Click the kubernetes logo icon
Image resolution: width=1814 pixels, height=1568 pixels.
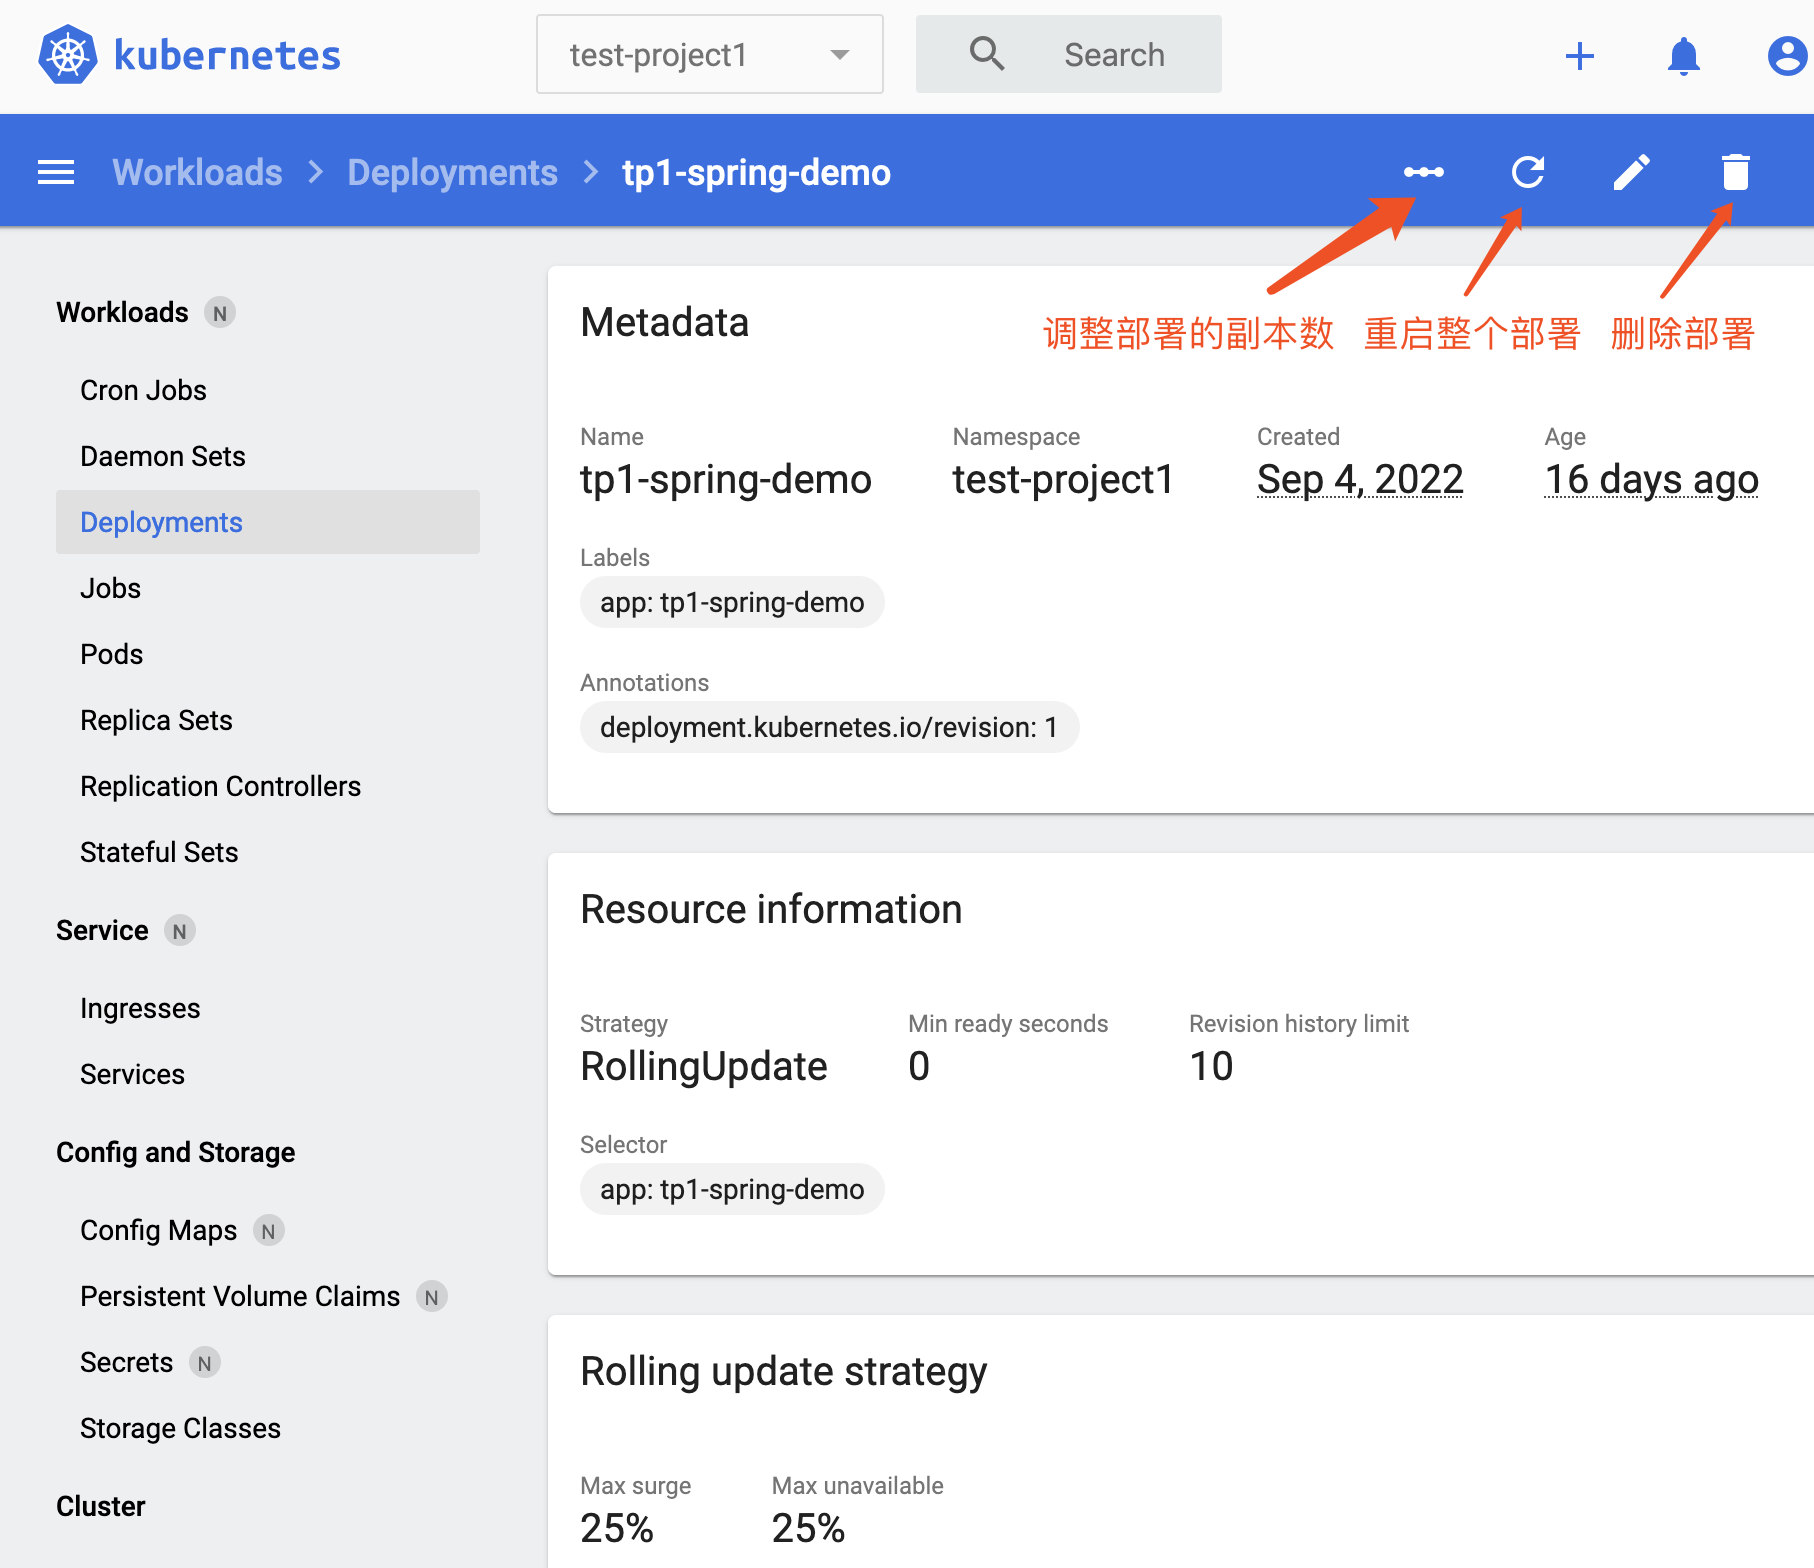[x=66, y=54]
